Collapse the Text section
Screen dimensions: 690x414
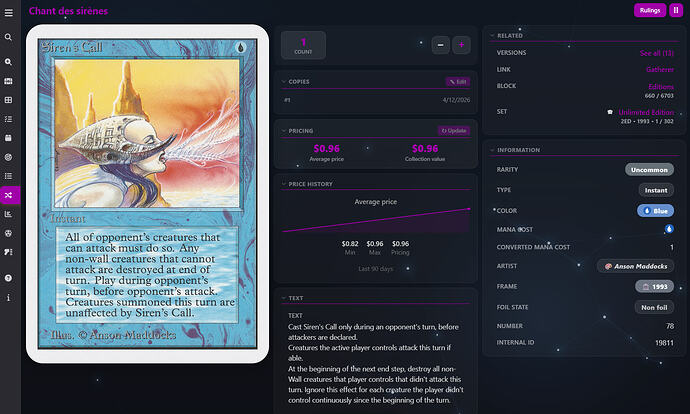click(284, 298)
